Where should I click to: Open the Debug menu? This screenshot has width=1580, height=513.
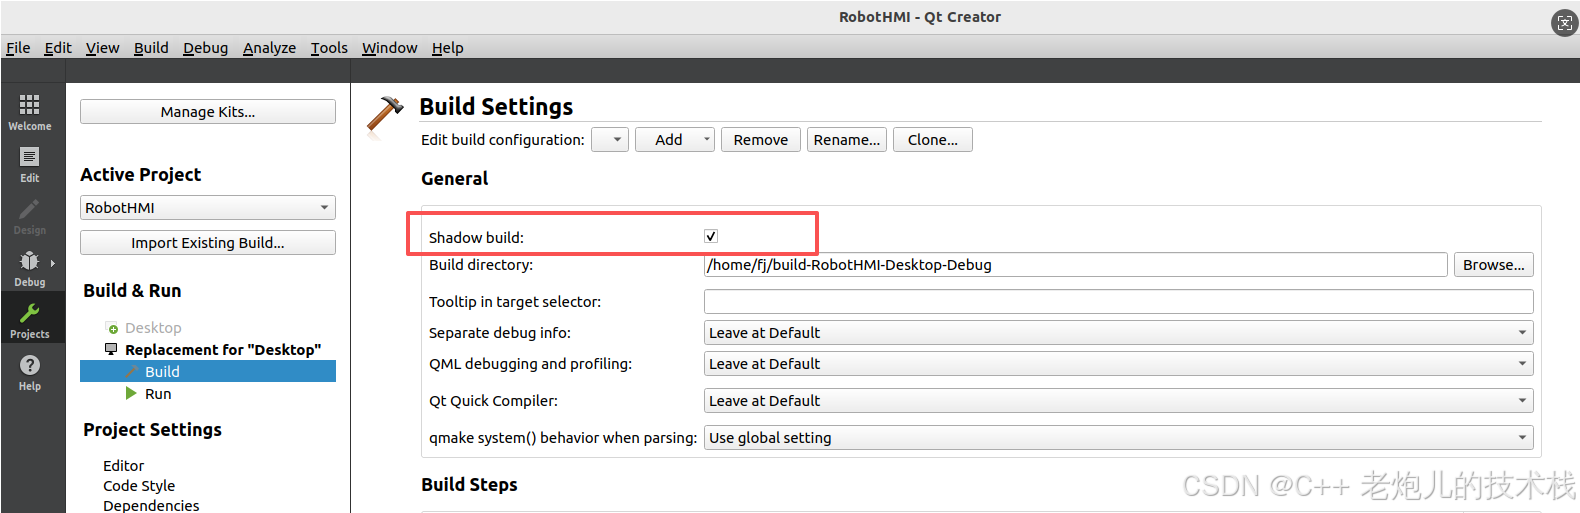tap(205, 48)
